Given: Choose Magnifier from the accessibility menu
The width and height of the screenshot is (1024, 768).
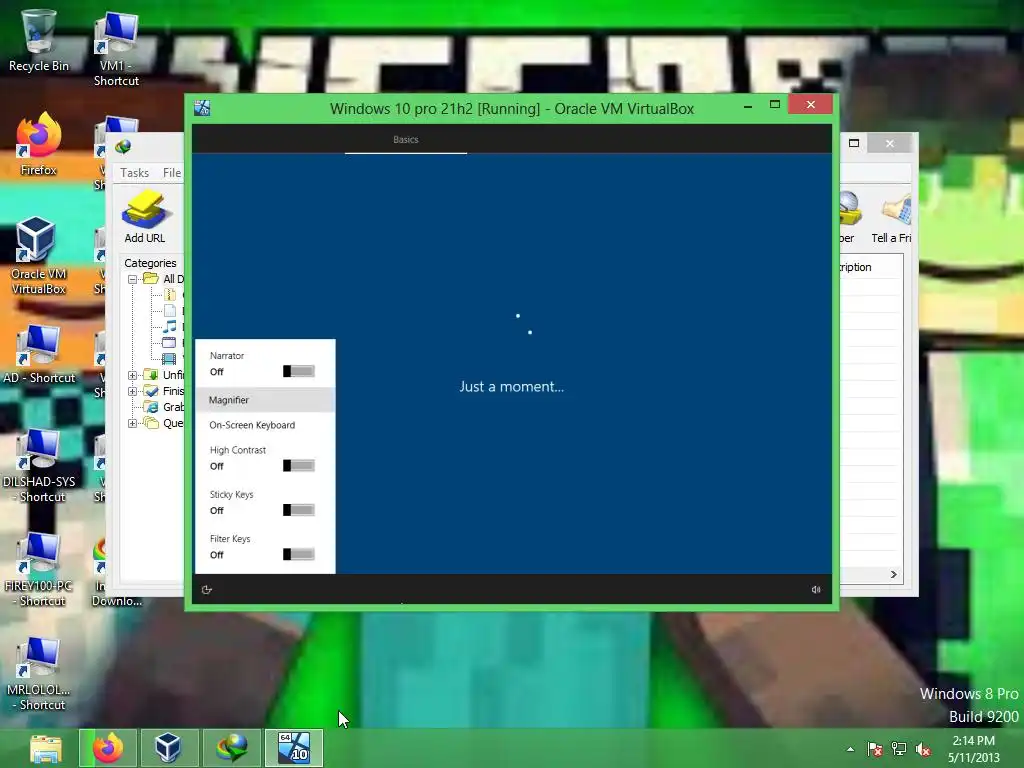Looking at the screenshot, I should (x=265, y=400).
